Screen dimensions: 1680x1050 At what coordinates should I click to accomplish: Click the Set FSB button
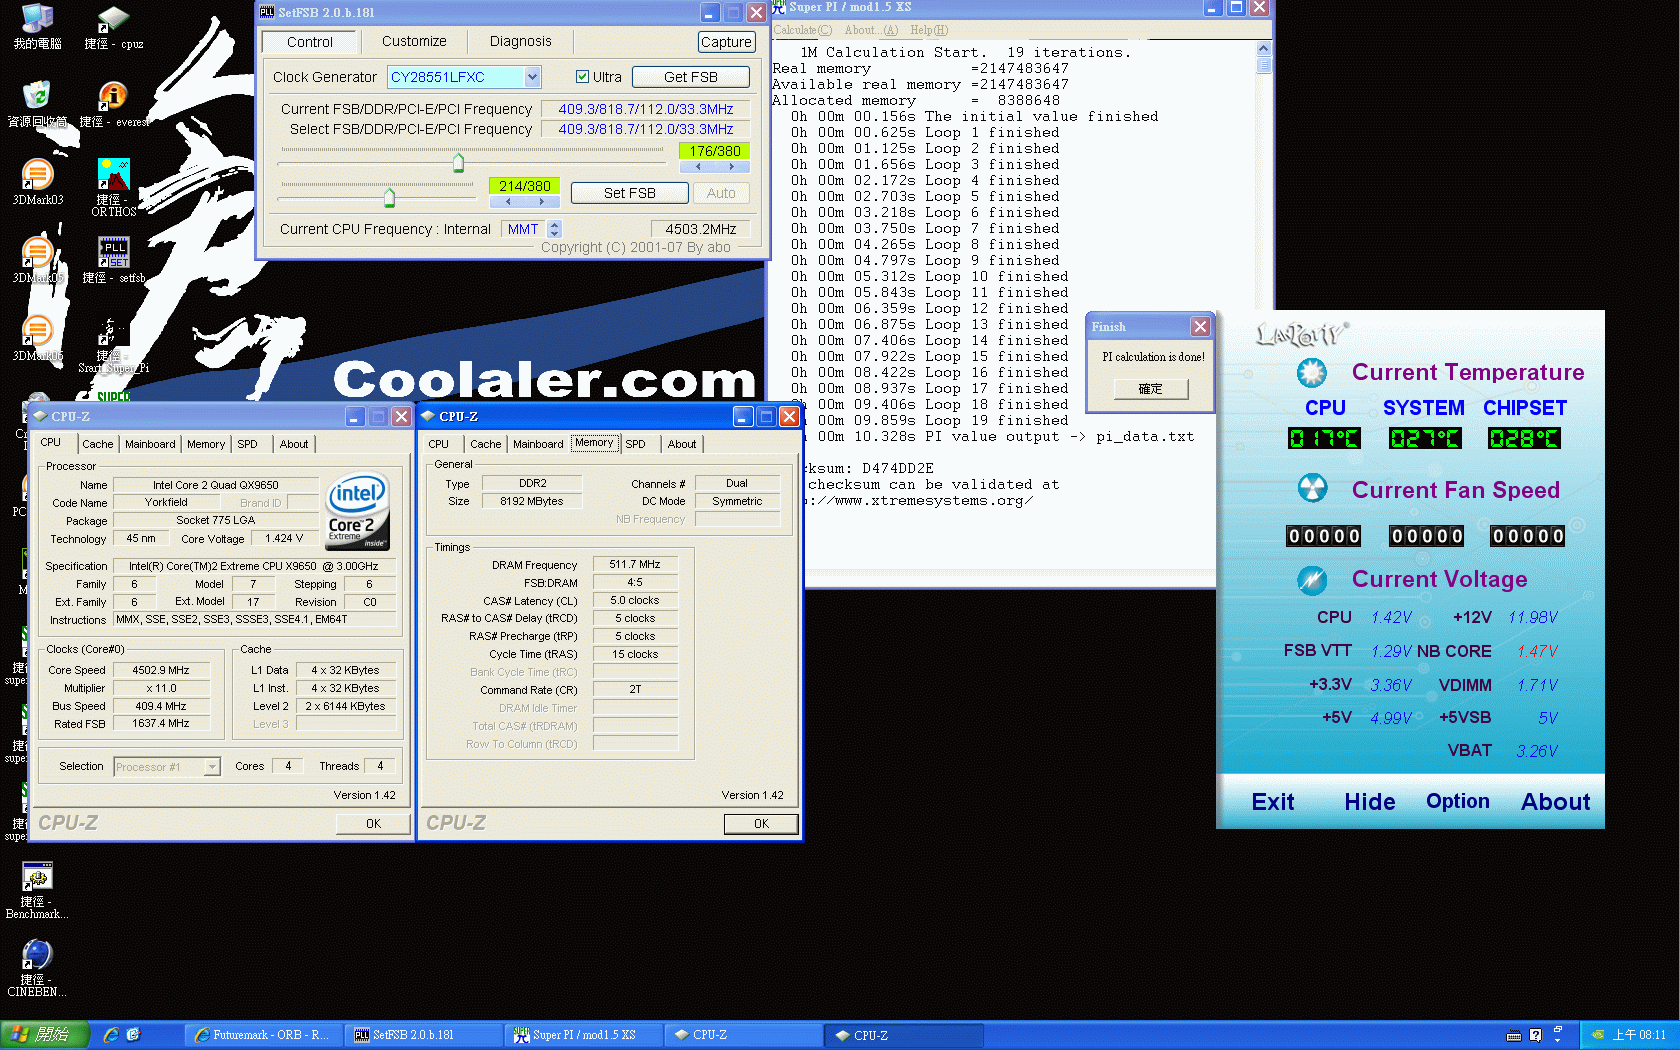click(630, 193)
